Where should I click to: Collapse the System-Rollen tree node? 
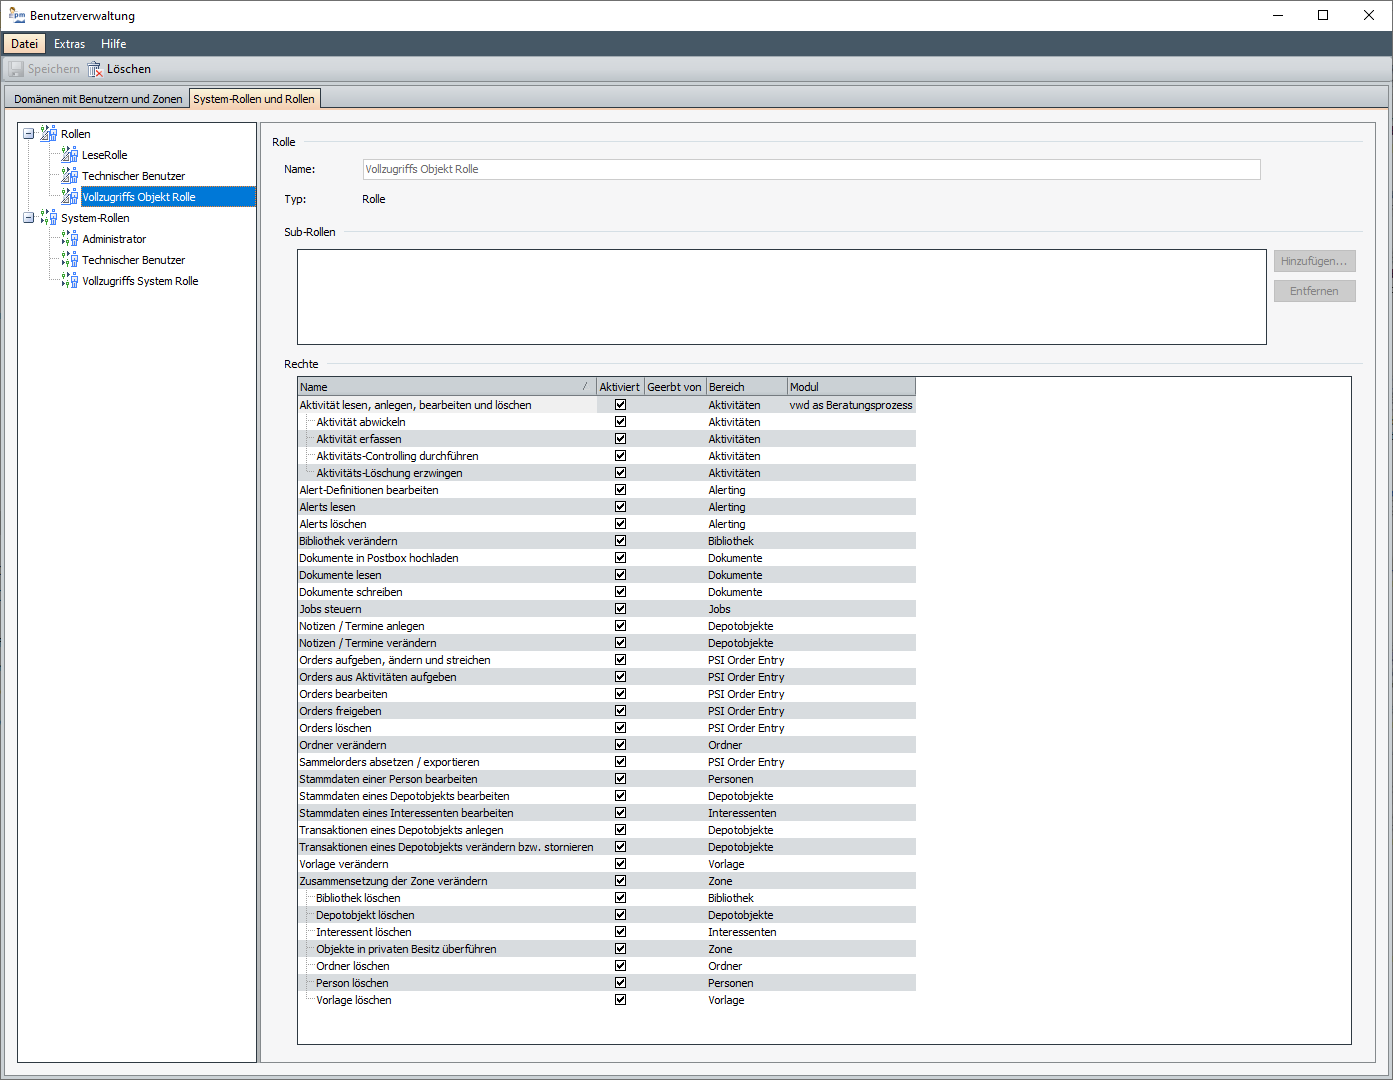(29, 217)
